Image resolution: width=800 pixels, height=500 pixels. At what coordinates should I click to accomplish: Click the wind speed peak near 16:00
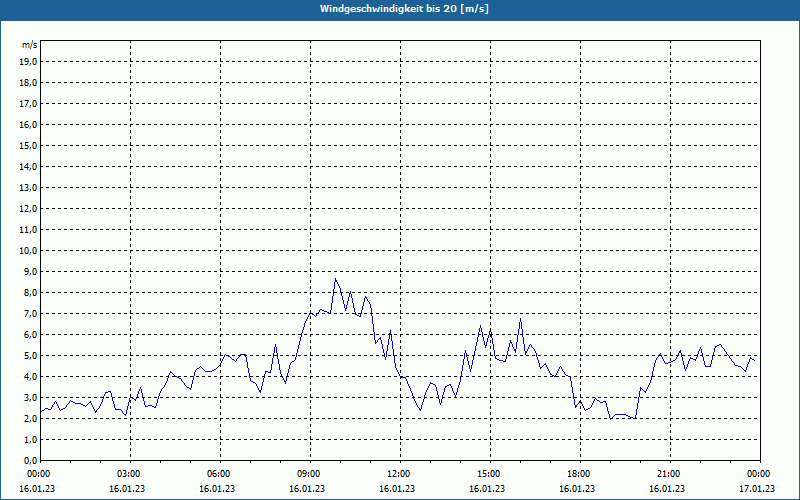point(520,319)
